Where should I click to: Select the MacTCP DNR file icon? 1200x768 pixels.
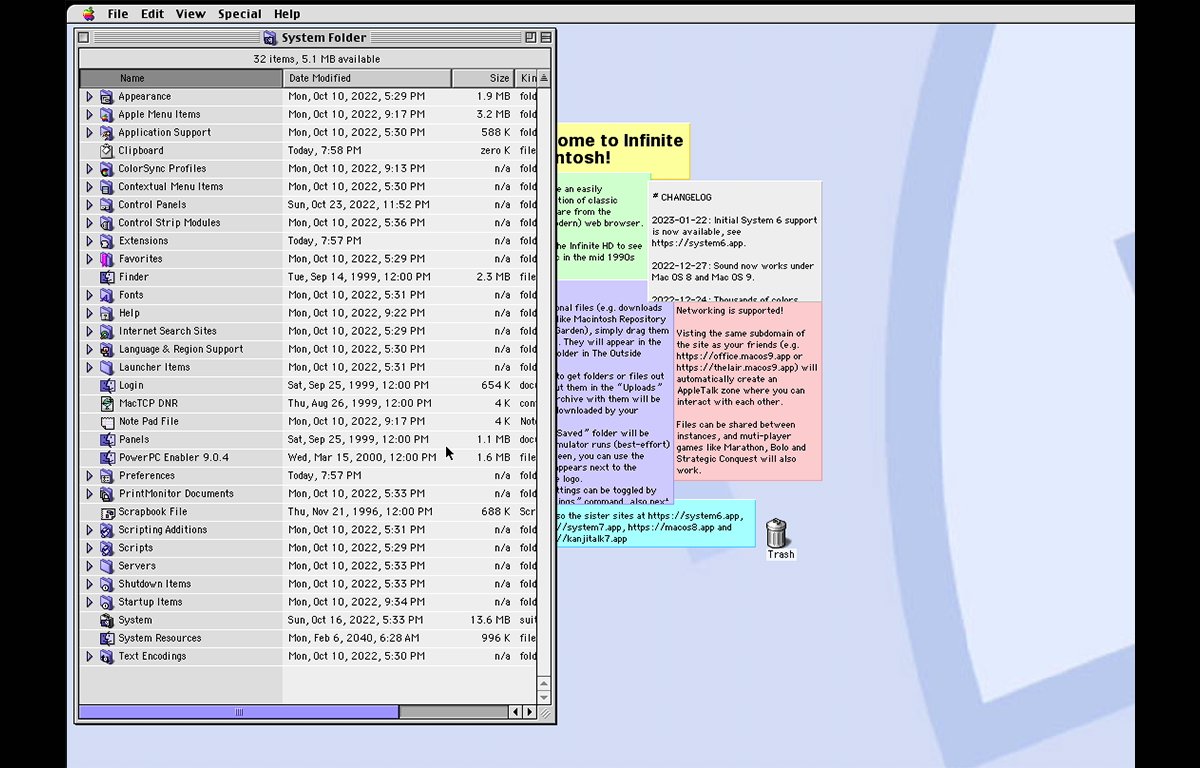pos(107,403)
